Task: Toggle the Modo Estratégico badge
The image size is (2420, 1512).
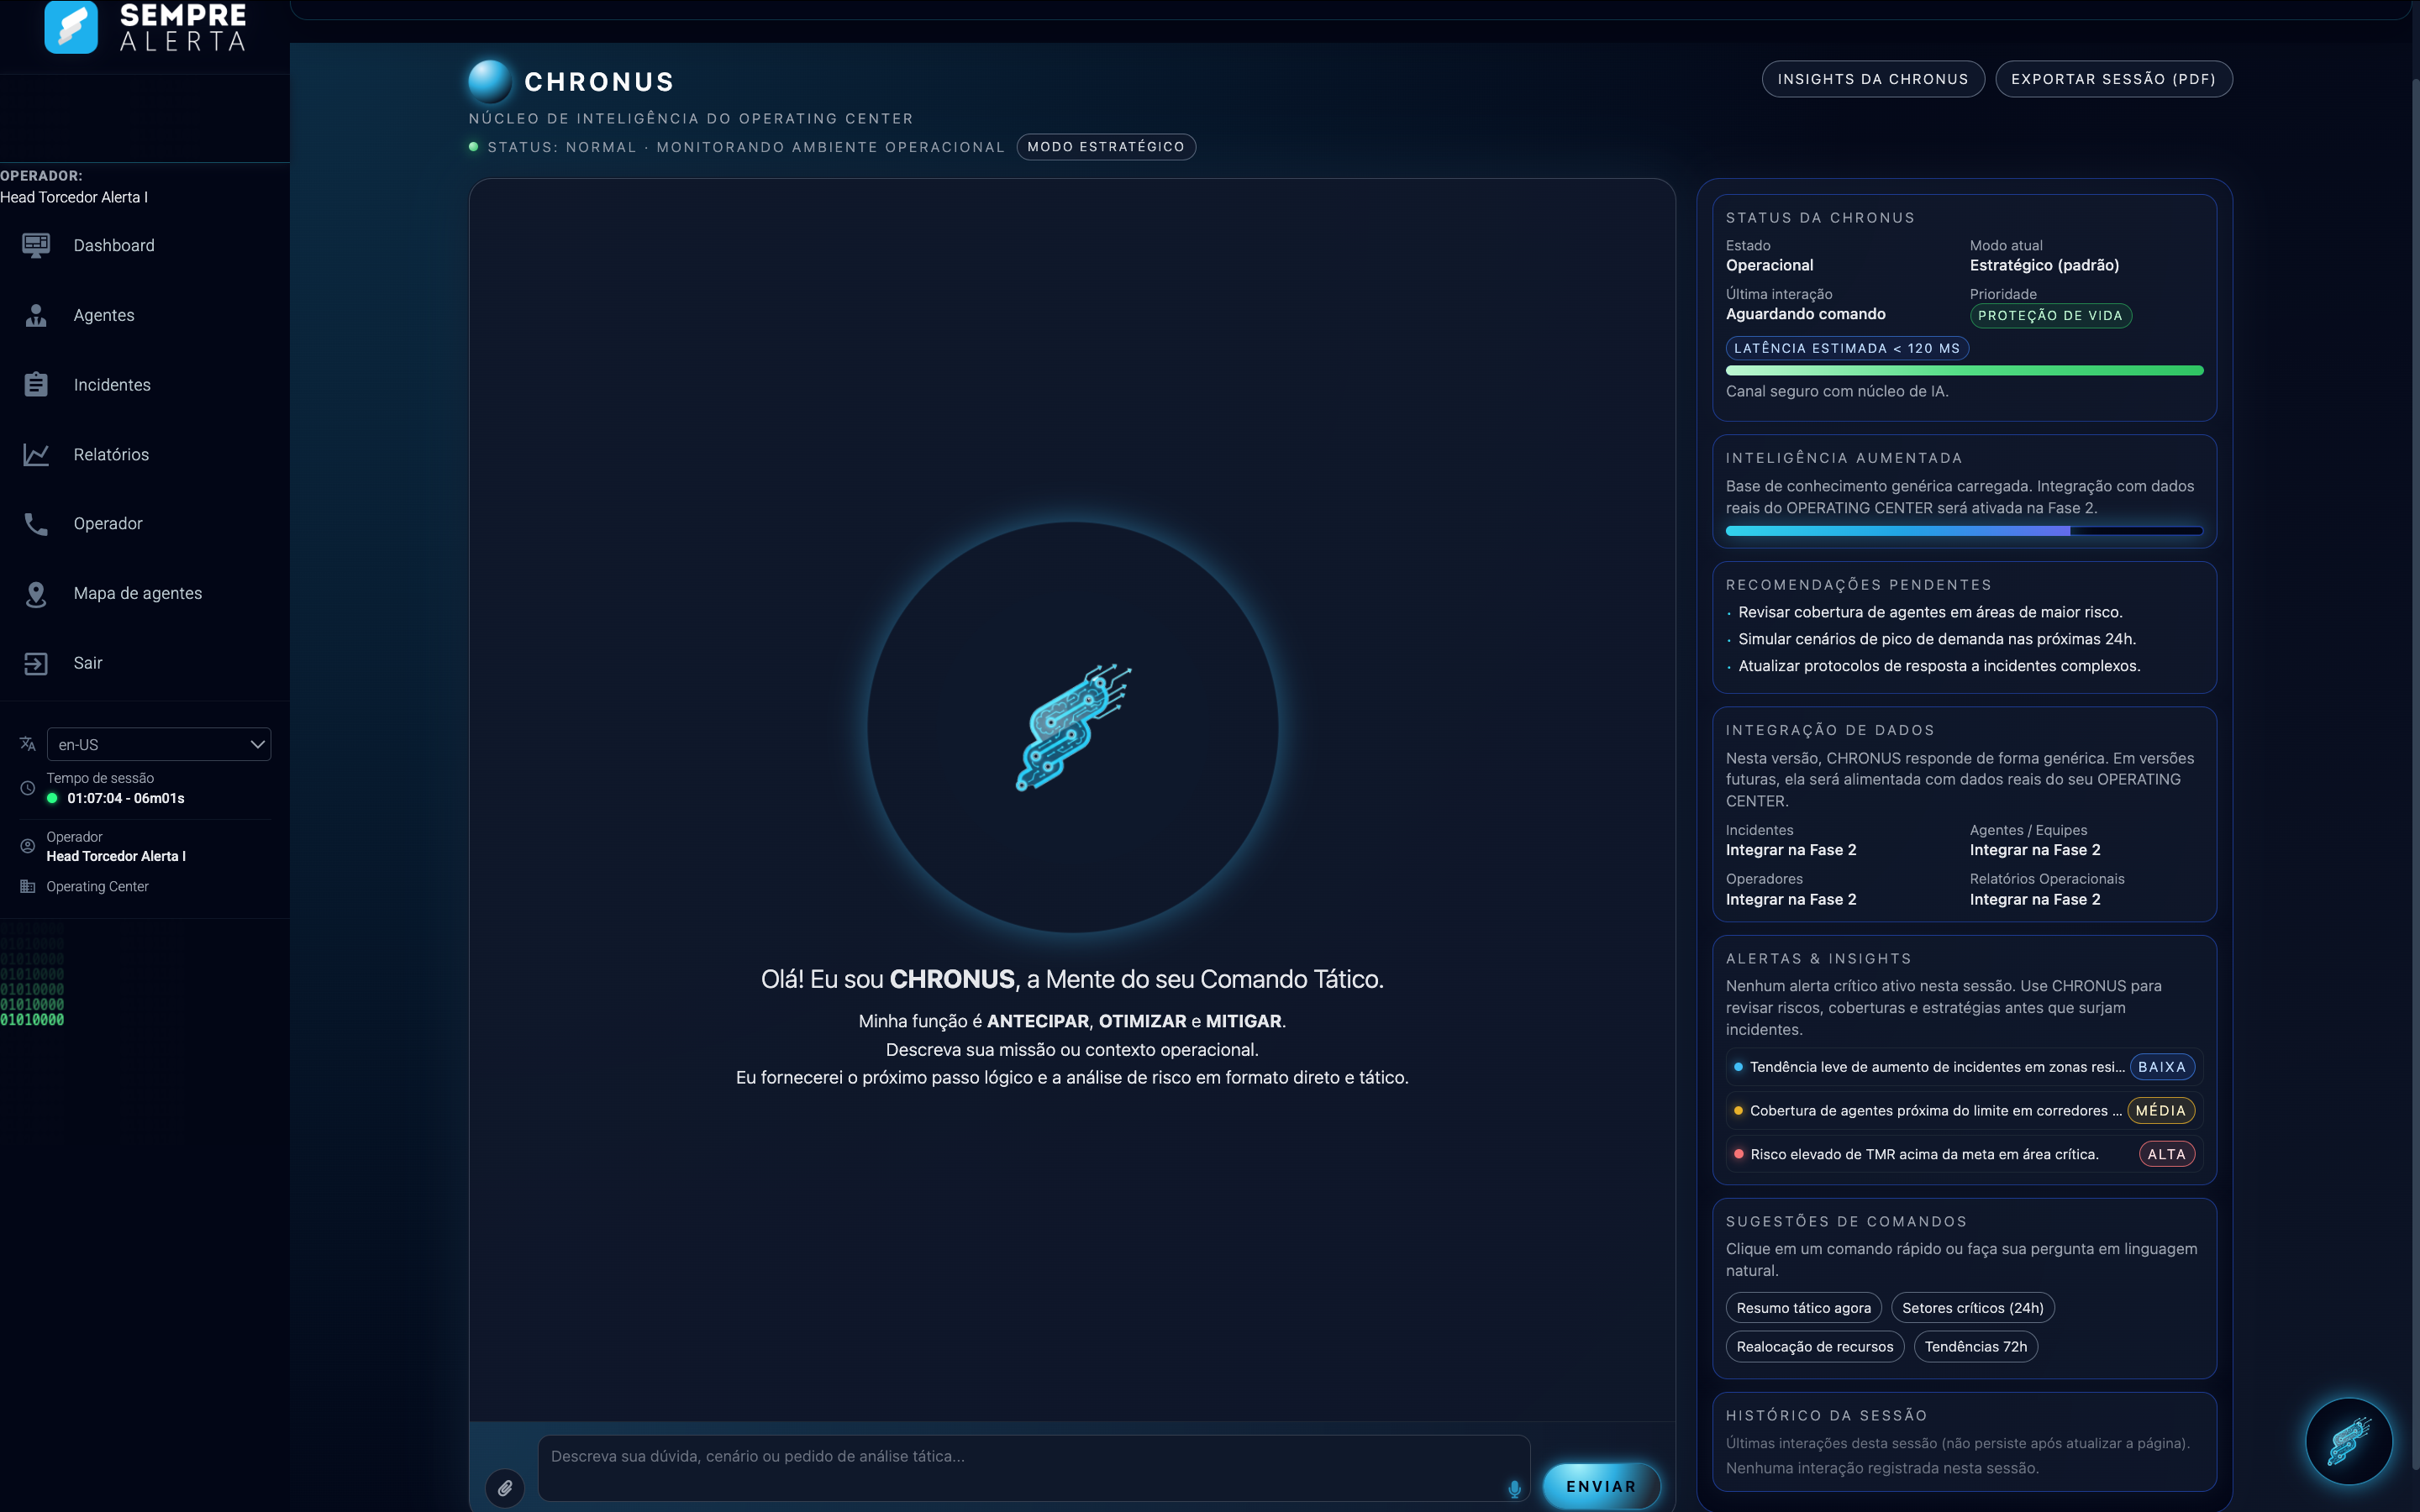Action: (1105, 147)
